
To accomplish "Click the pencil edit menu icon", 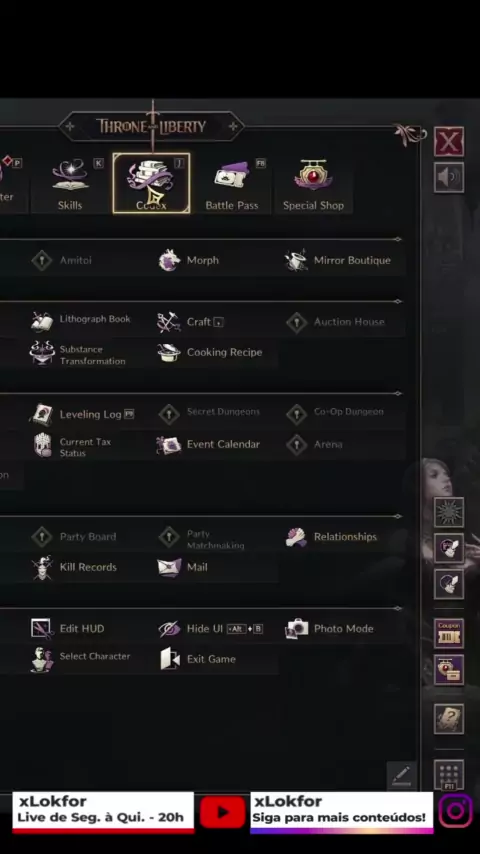I will click(x=402, y=774).
